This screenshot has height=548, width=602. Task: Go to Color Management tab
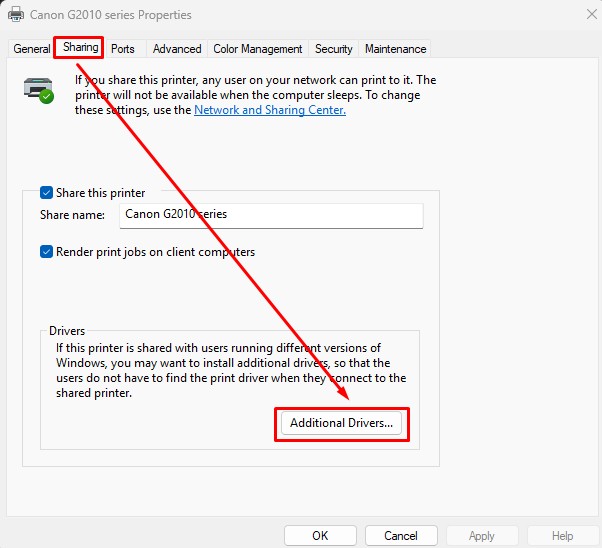point(258,49)
